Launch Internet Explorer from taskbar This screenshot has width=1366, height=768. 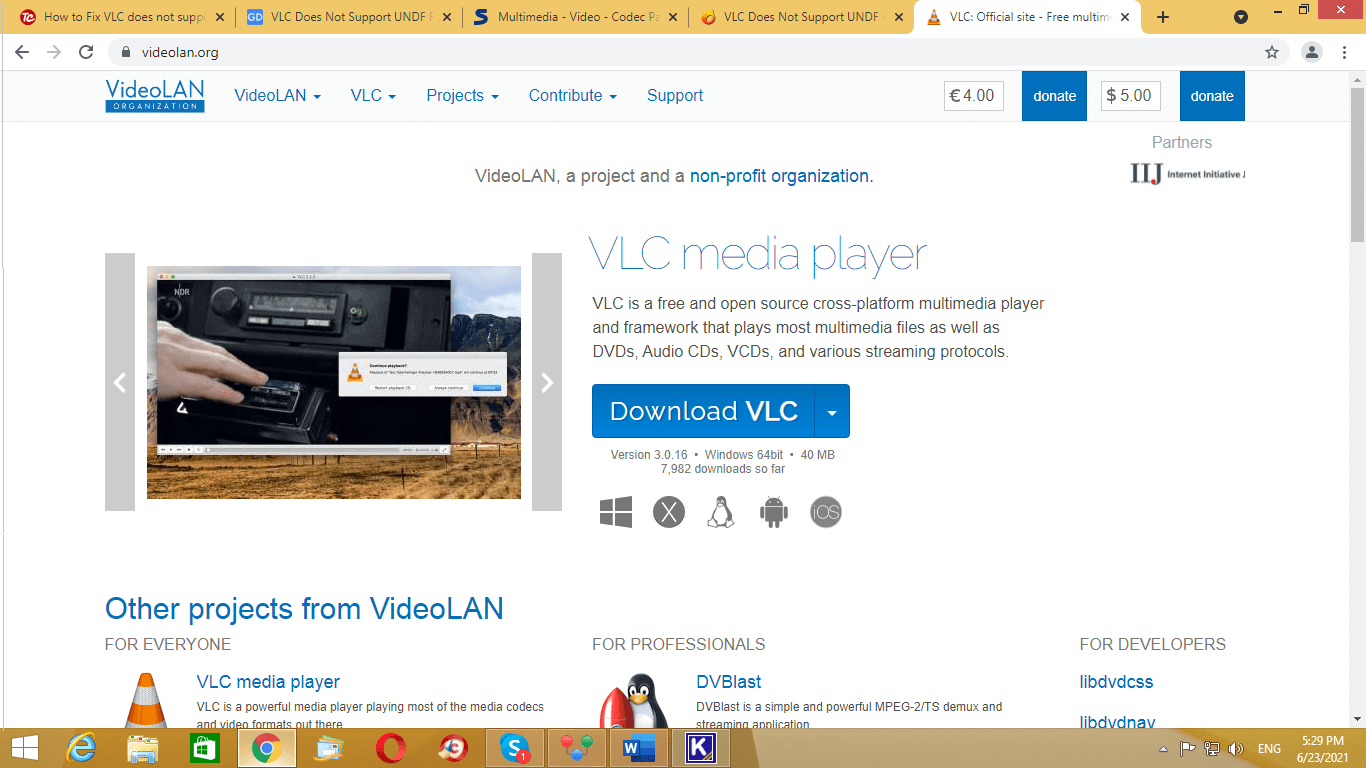81,748
